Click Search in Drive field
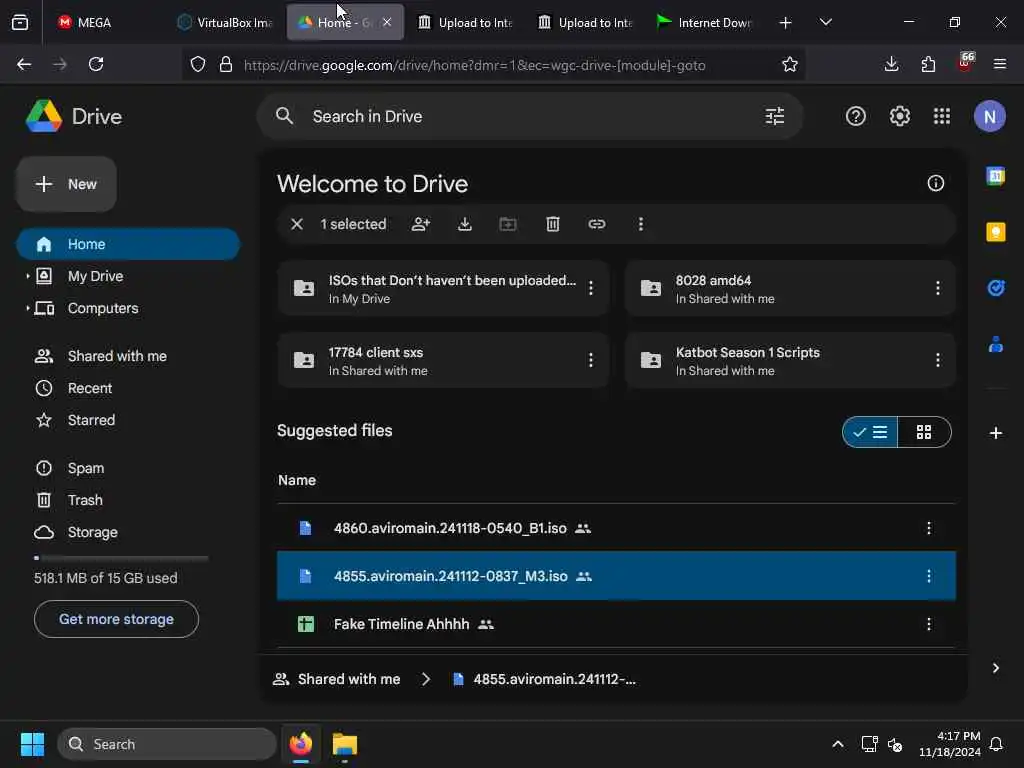Screen dimensions: 1024x768 (x=530, y=116)
